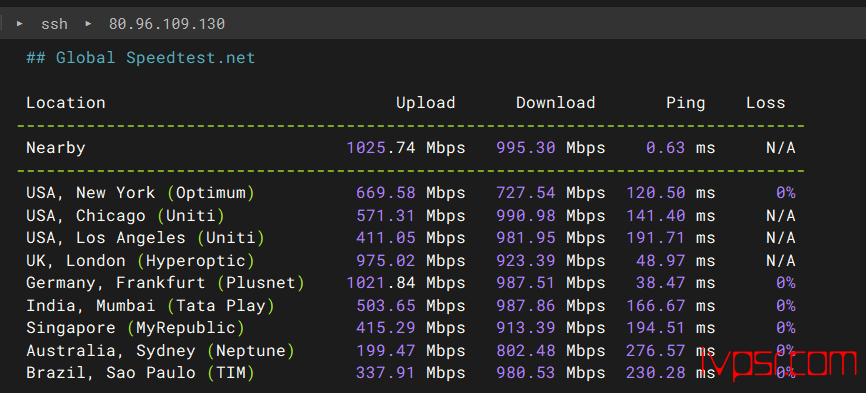Click Los Angeles download 981.95
The image size is (866, 393).
point(526,238)
